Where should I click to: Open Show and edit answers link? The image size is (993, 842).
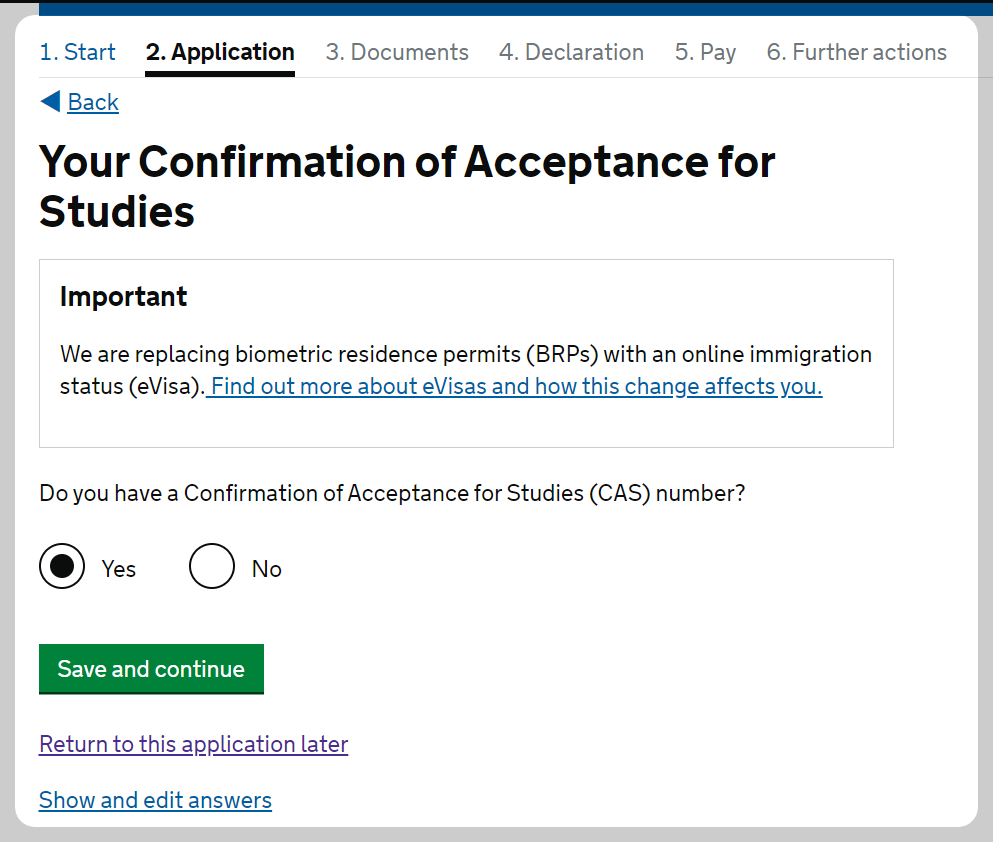click(x=155, y=800)
